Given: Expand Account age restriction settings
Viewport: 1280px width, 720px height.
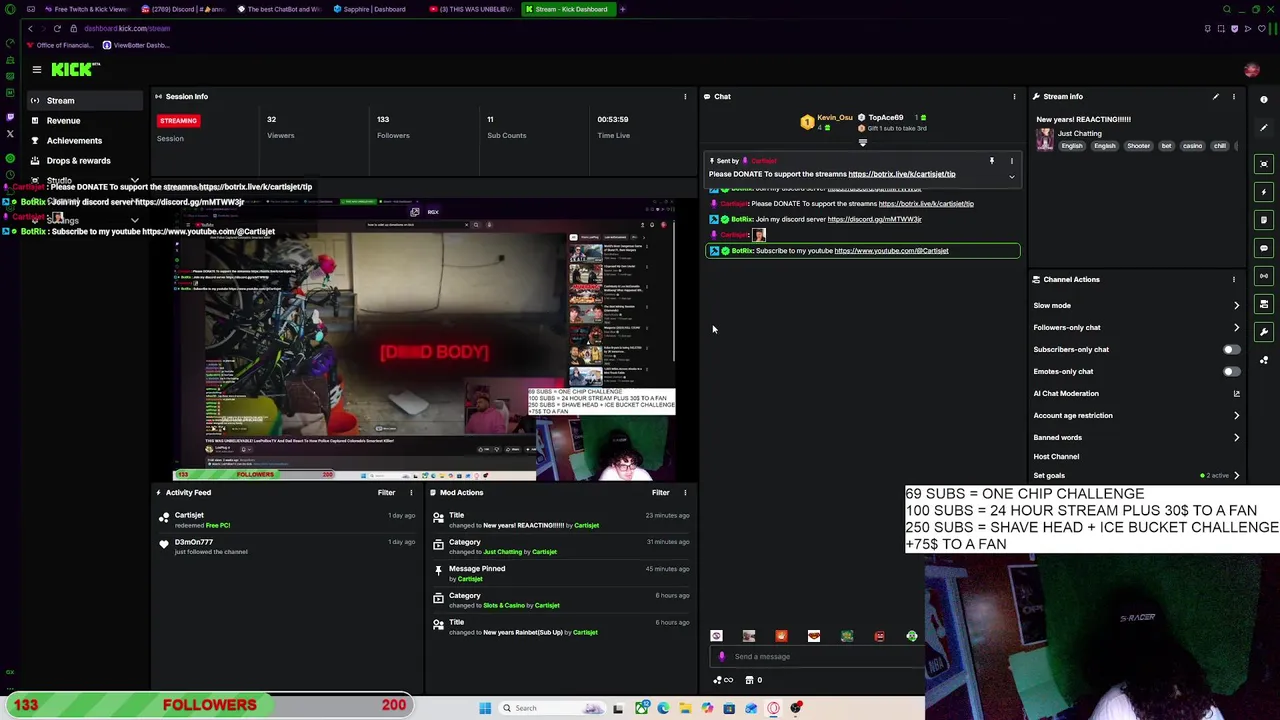Looking at the screenshot, I should (1236, 416).
